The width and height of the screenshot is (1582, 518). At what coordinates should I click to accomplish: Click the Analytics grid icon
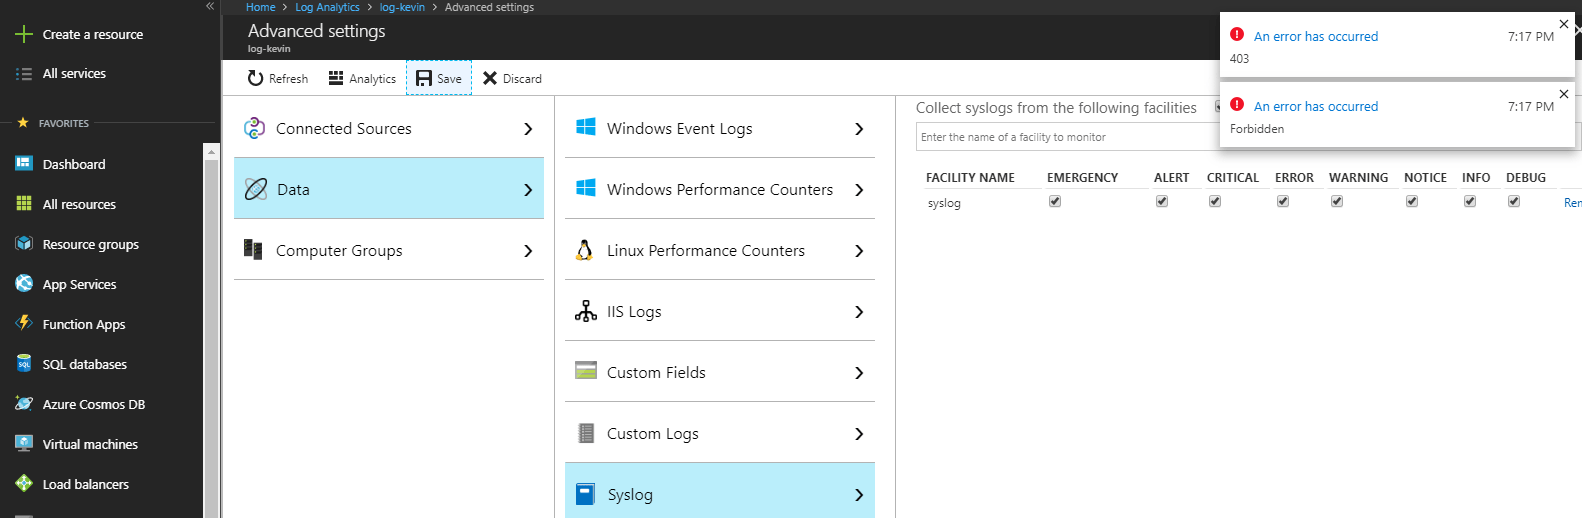(336, 78)
